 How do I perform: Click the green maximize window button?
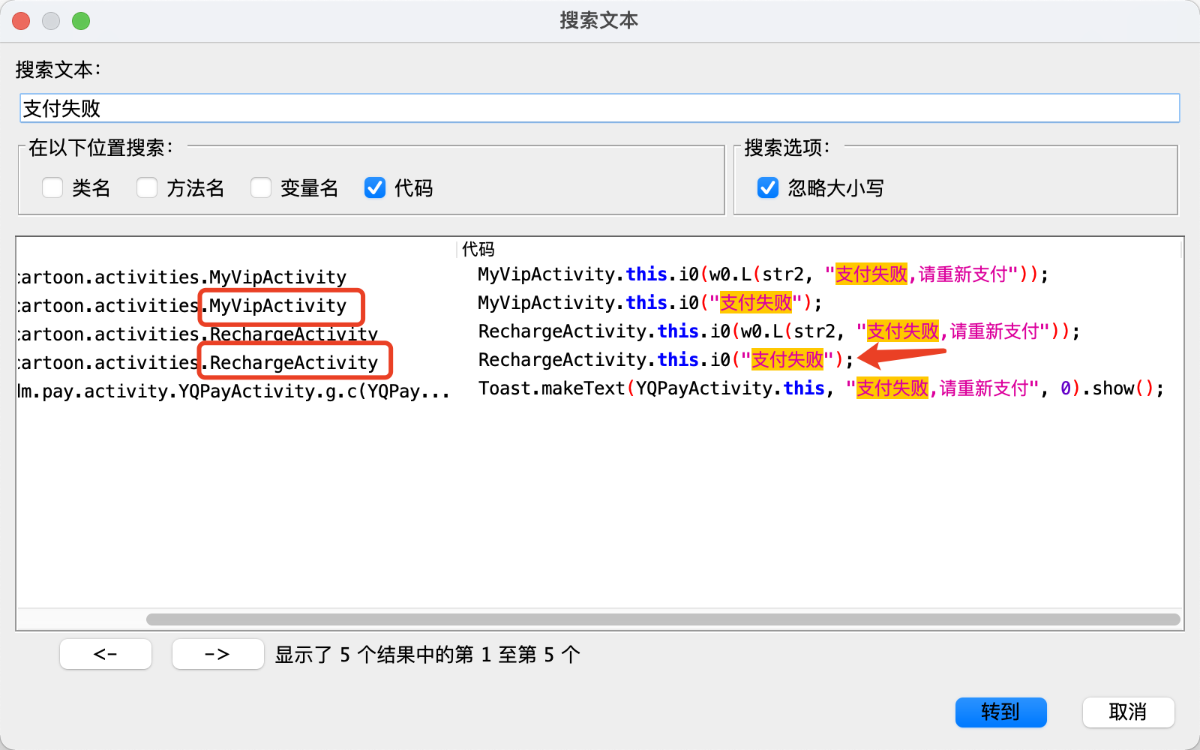[81, 20]
